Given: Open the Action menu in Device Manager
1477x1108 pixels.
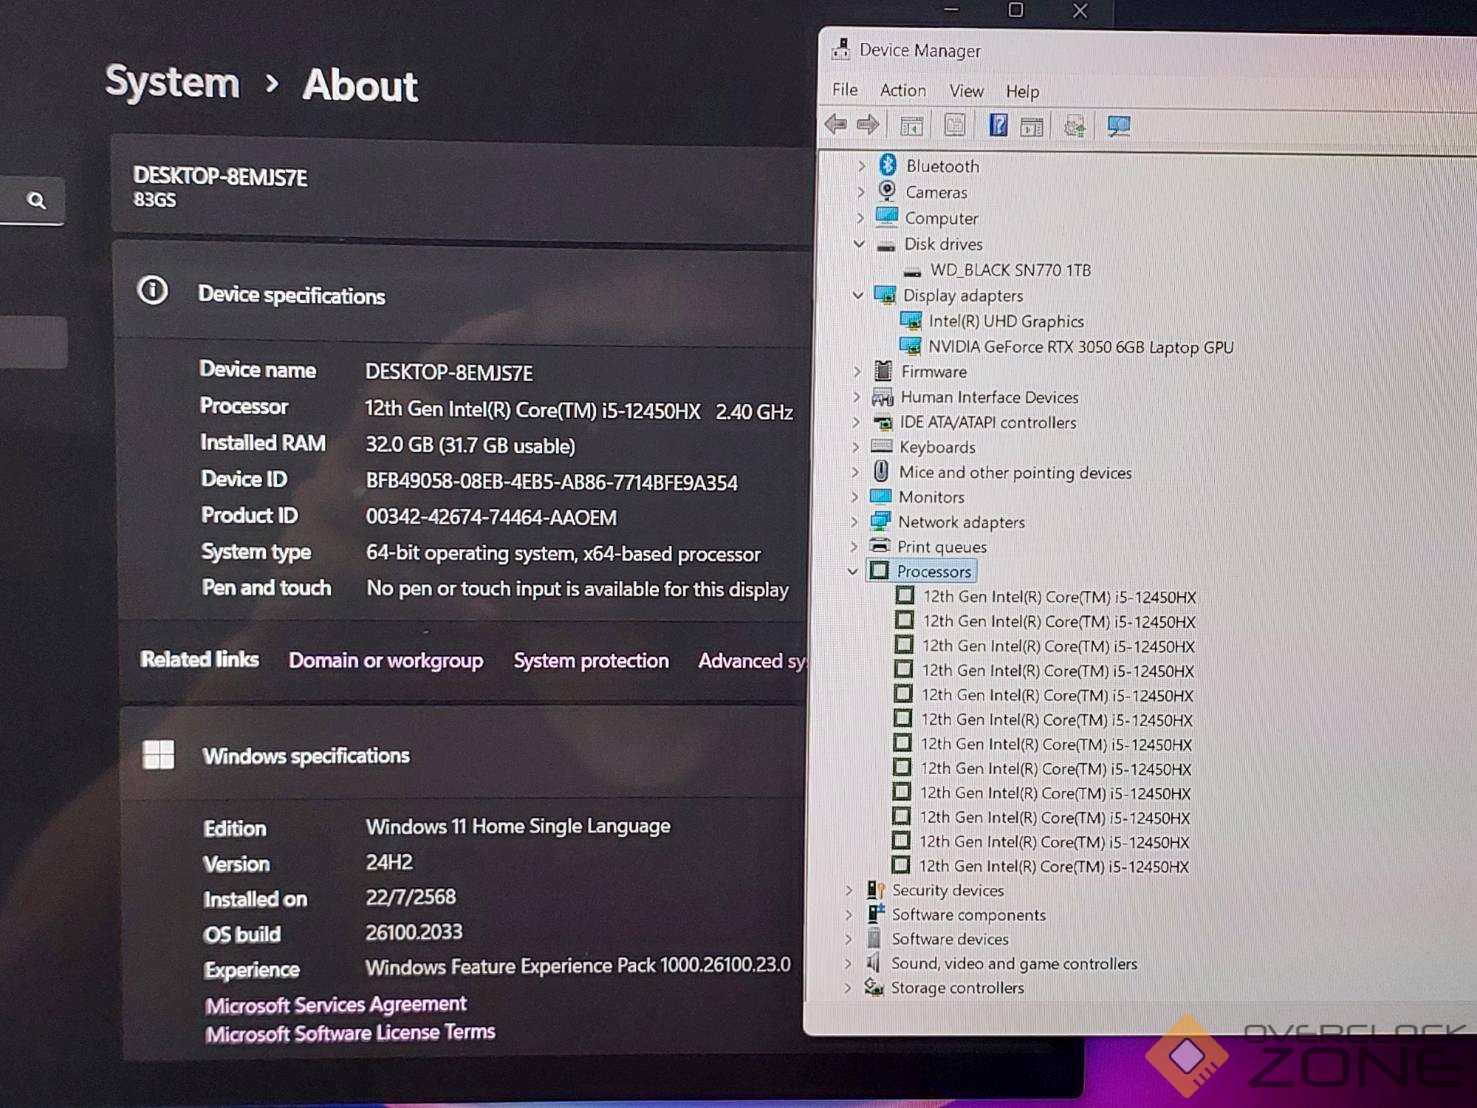Looking at the screenshot, I should pyautogui.click(x=903, y=90).
